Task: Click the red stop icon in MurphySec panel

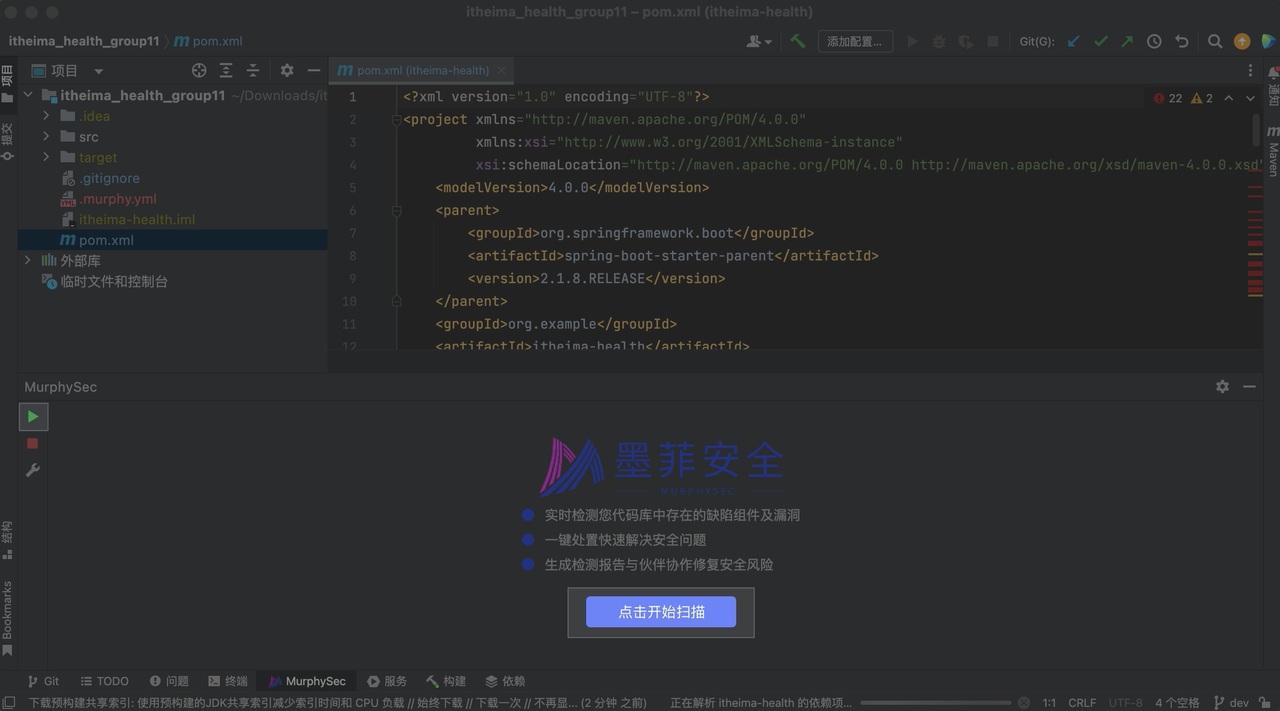Action: pos(33,443)
